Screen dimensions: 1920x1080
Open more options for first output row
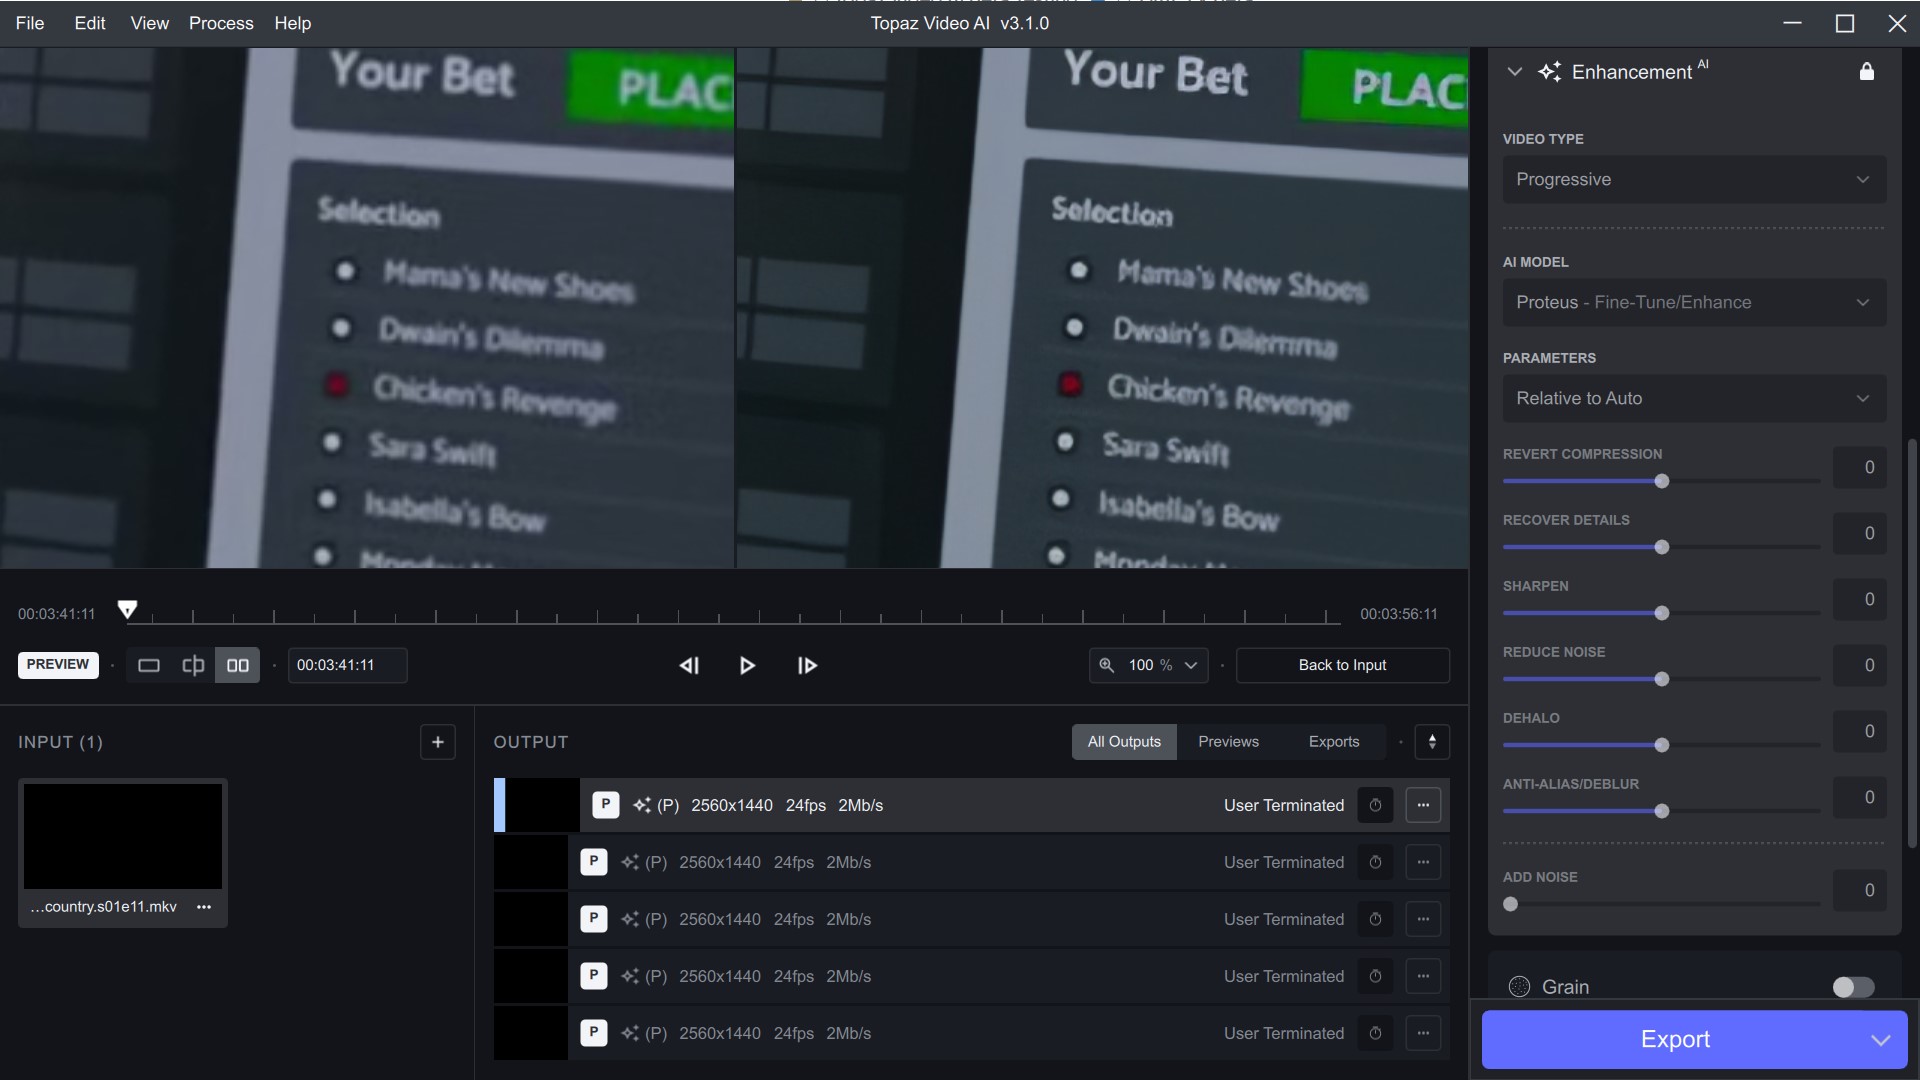1423,805
